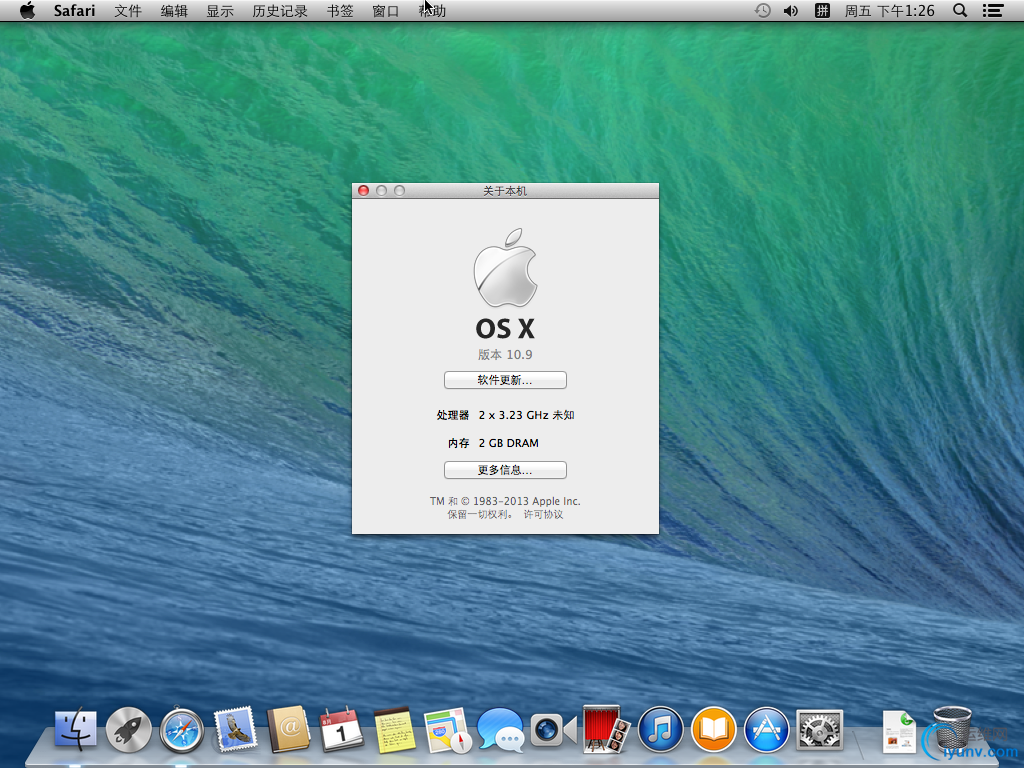
Task: Open Photo Booth from the Dock
Action: coord(606,729)
